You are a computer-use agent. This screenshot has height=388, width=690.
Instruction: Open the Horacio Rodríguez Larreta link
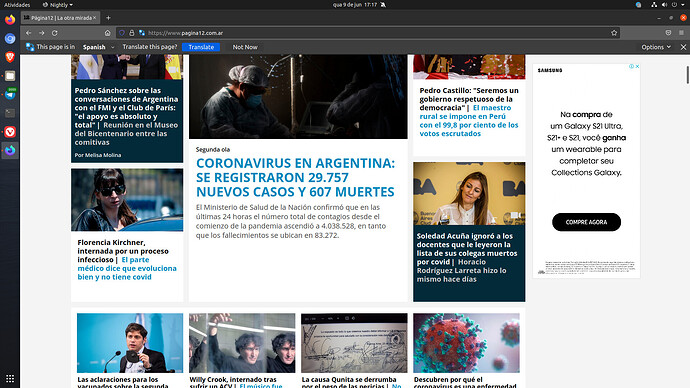[462, 271]
